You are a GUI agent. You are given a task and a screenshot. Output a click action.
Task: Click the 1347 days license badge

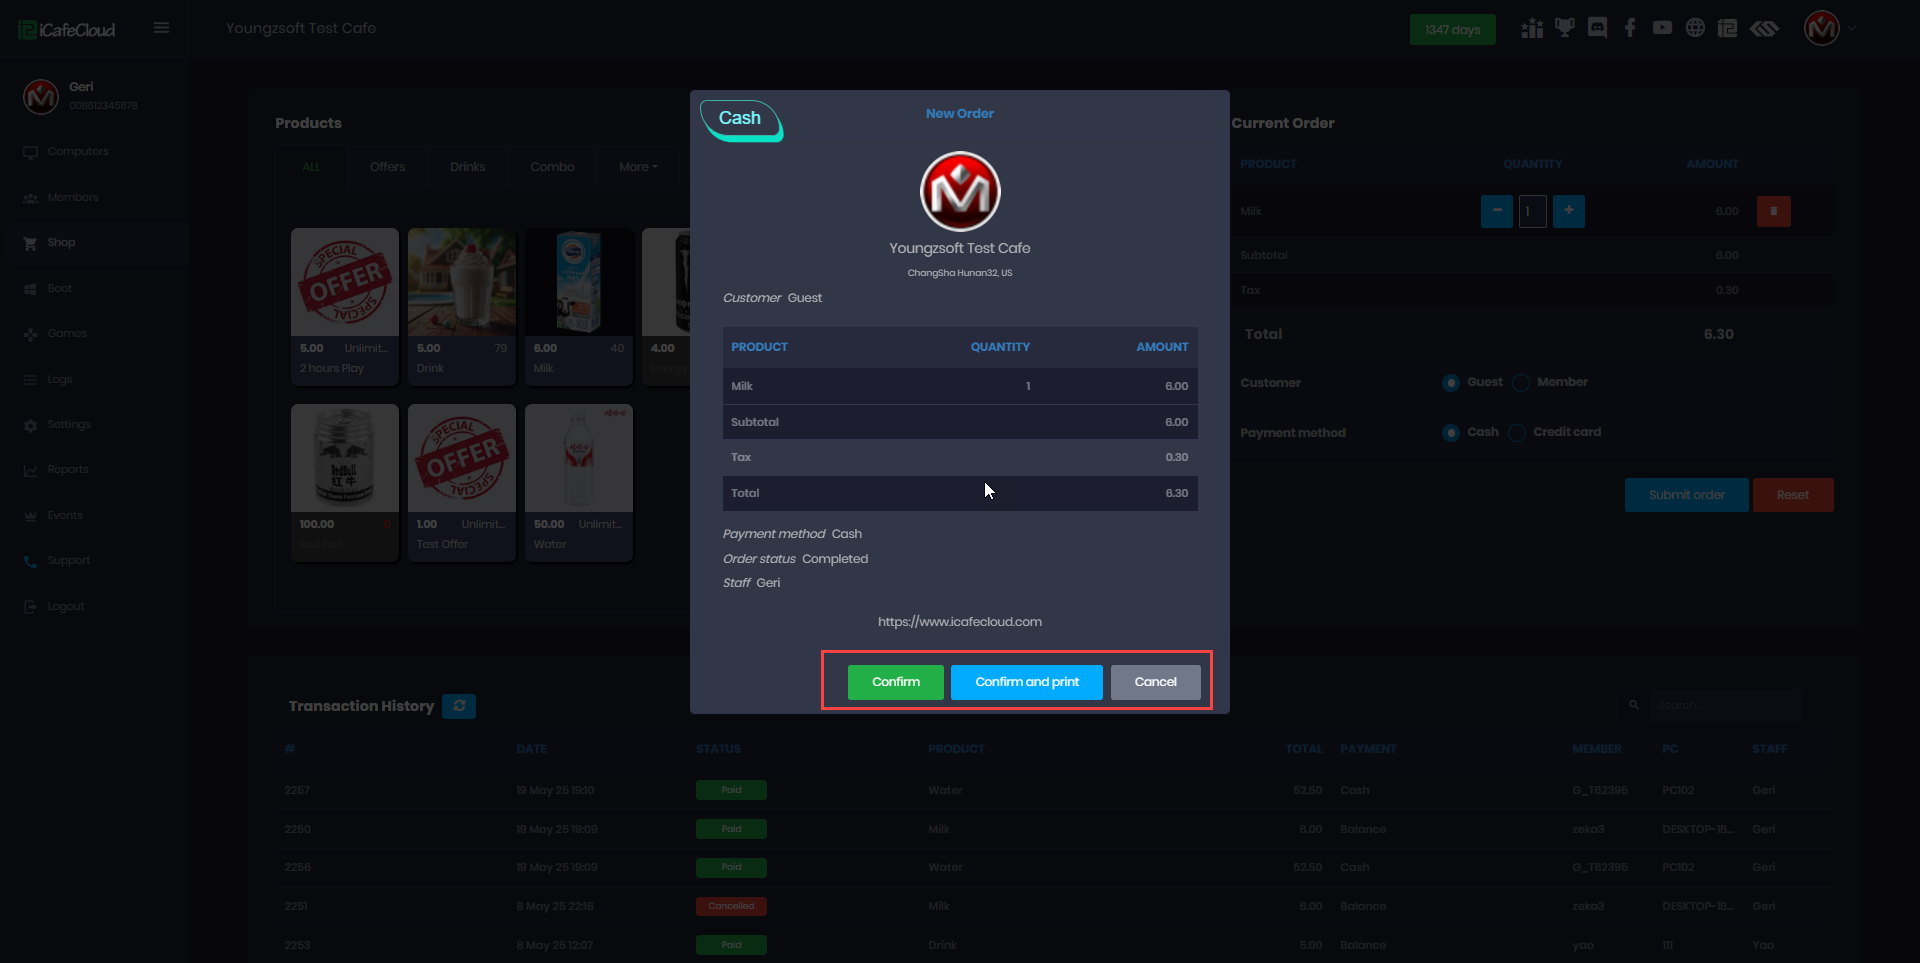[x=1452, y=29]
